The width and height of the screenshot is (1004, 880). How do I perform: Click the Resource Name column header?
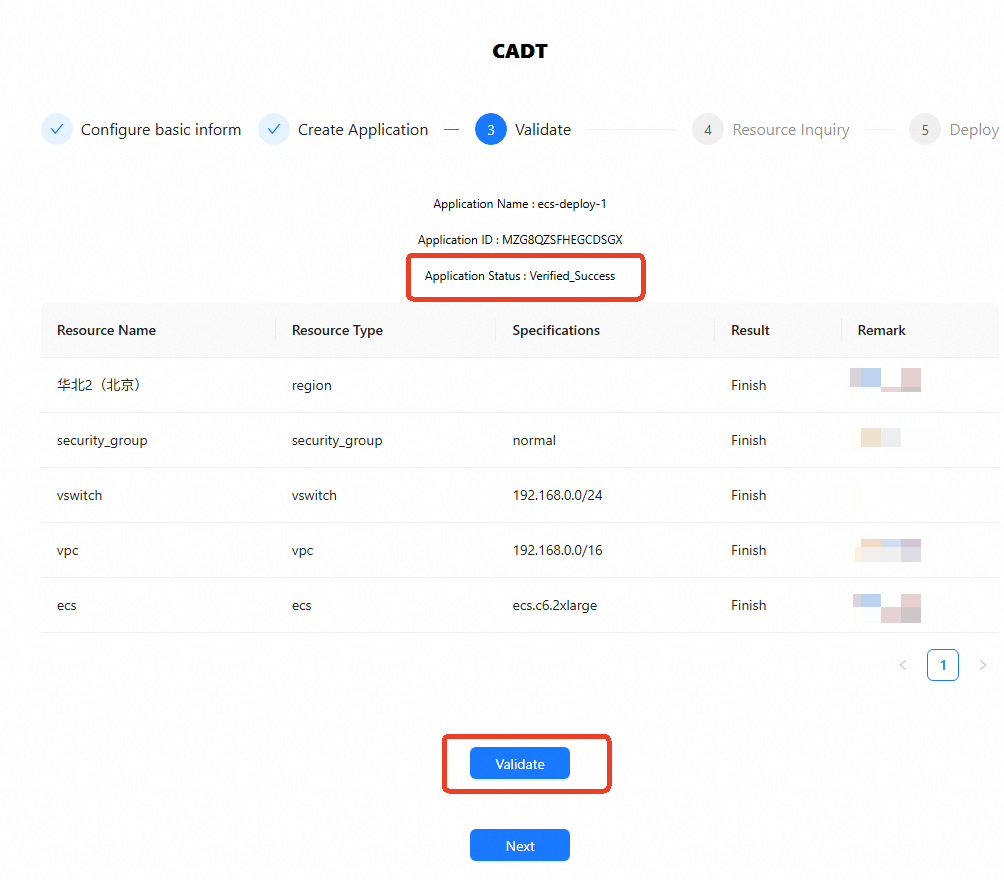[106, 330]
